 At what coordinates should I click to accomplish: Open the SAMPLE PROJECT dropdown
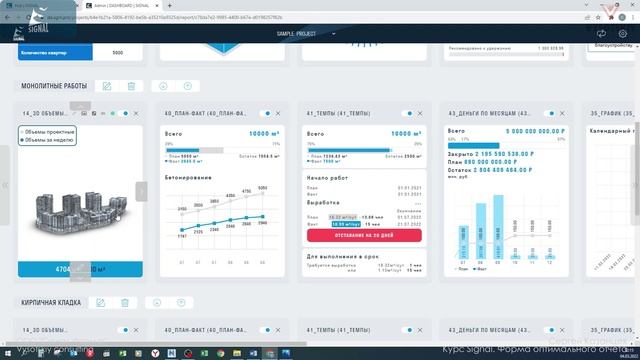point(306,33)
